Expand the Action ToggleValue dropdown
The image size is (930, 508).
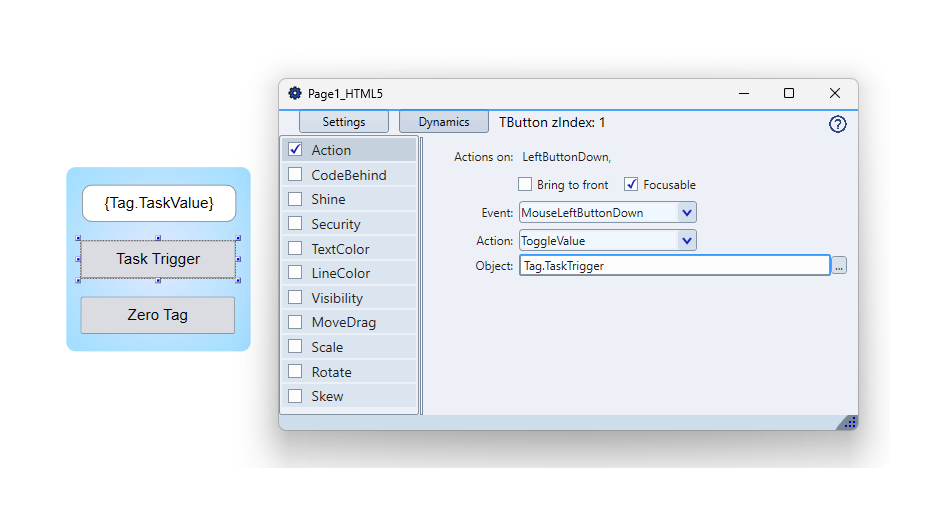coord(686,240)
